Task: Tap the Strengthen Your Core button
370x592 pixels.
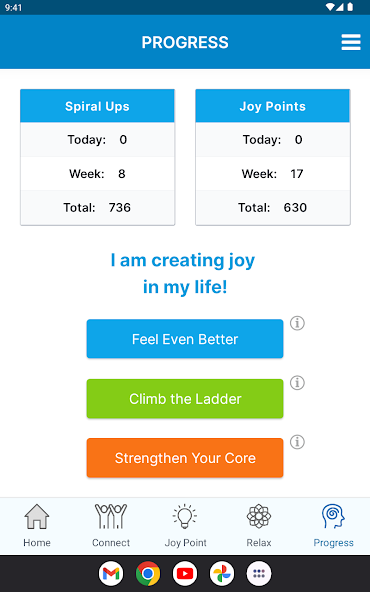Action: [185, 458]
